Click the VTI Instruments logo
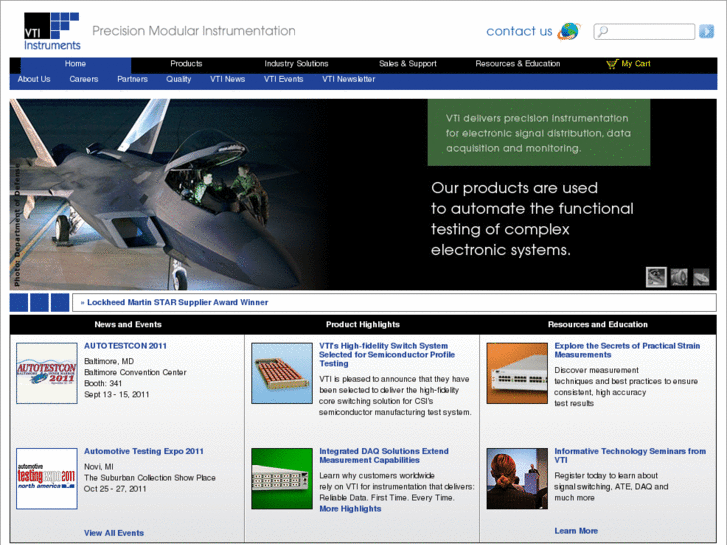 tap(52, 31)
